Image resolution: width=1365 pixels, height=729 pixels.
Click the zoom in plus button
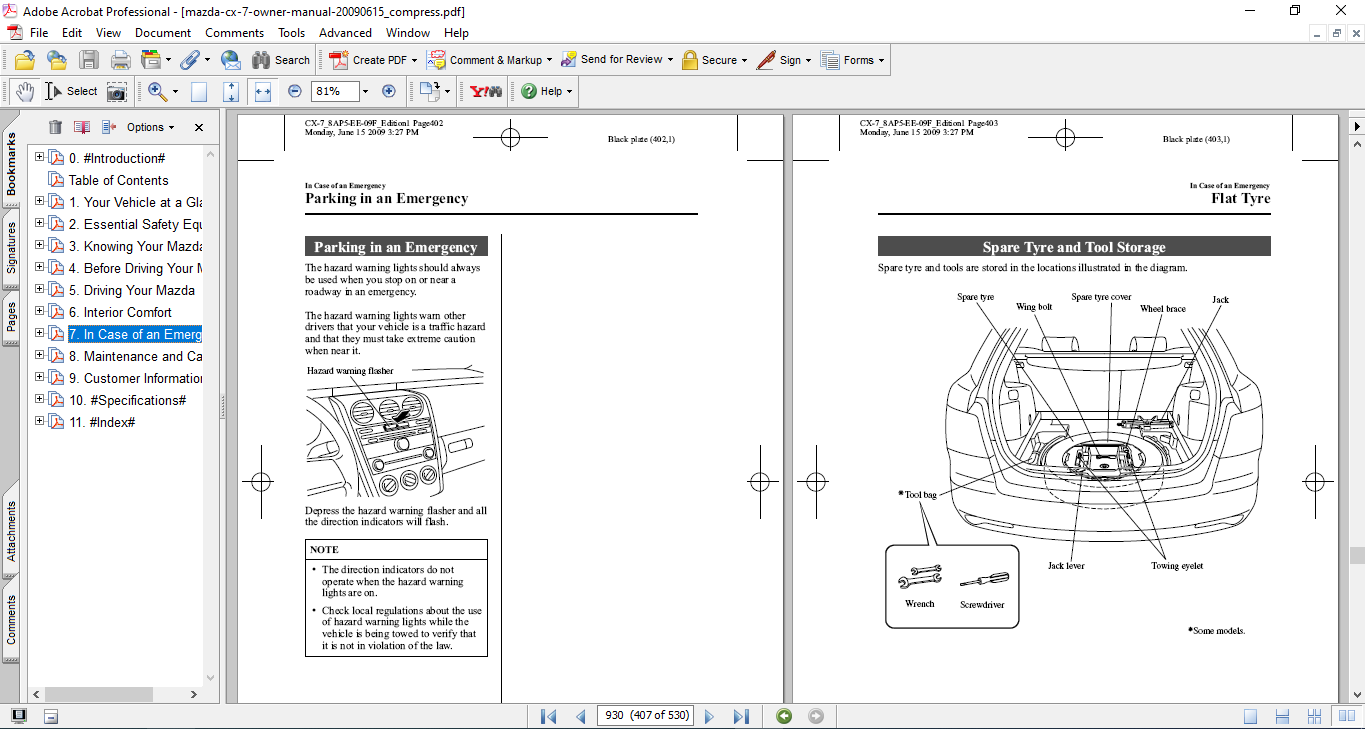pyautogui.click(x=389, y=91)
